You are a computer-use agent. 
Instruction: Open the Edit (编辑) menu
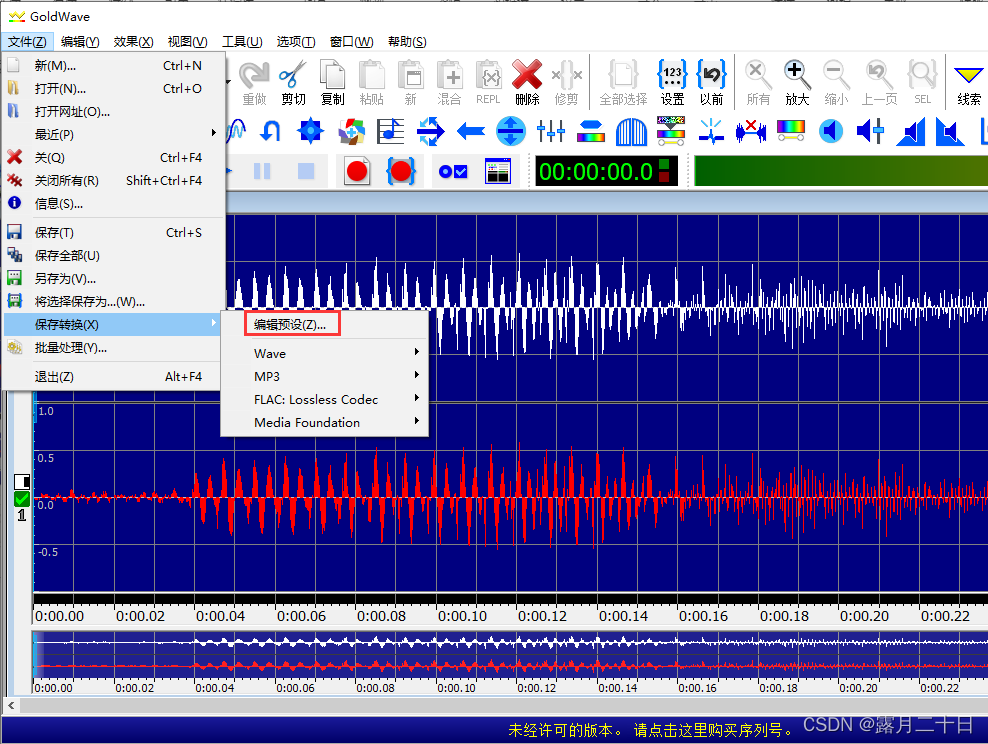pos(80,42)
